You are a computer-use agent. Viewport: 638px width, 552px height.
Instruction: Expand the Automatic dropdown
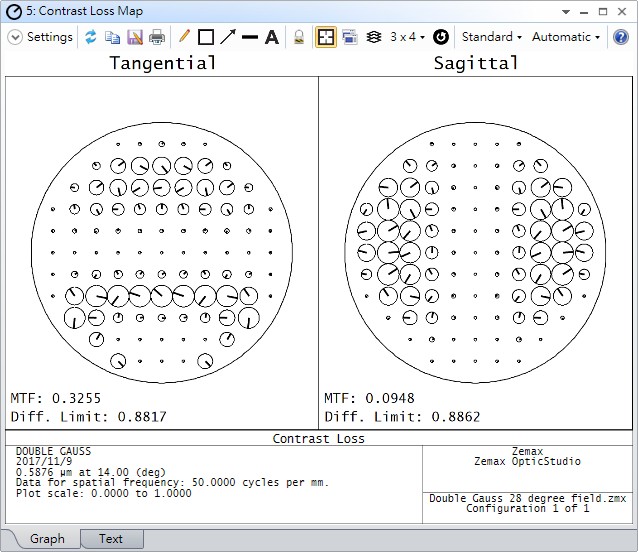tap(565, 37)
